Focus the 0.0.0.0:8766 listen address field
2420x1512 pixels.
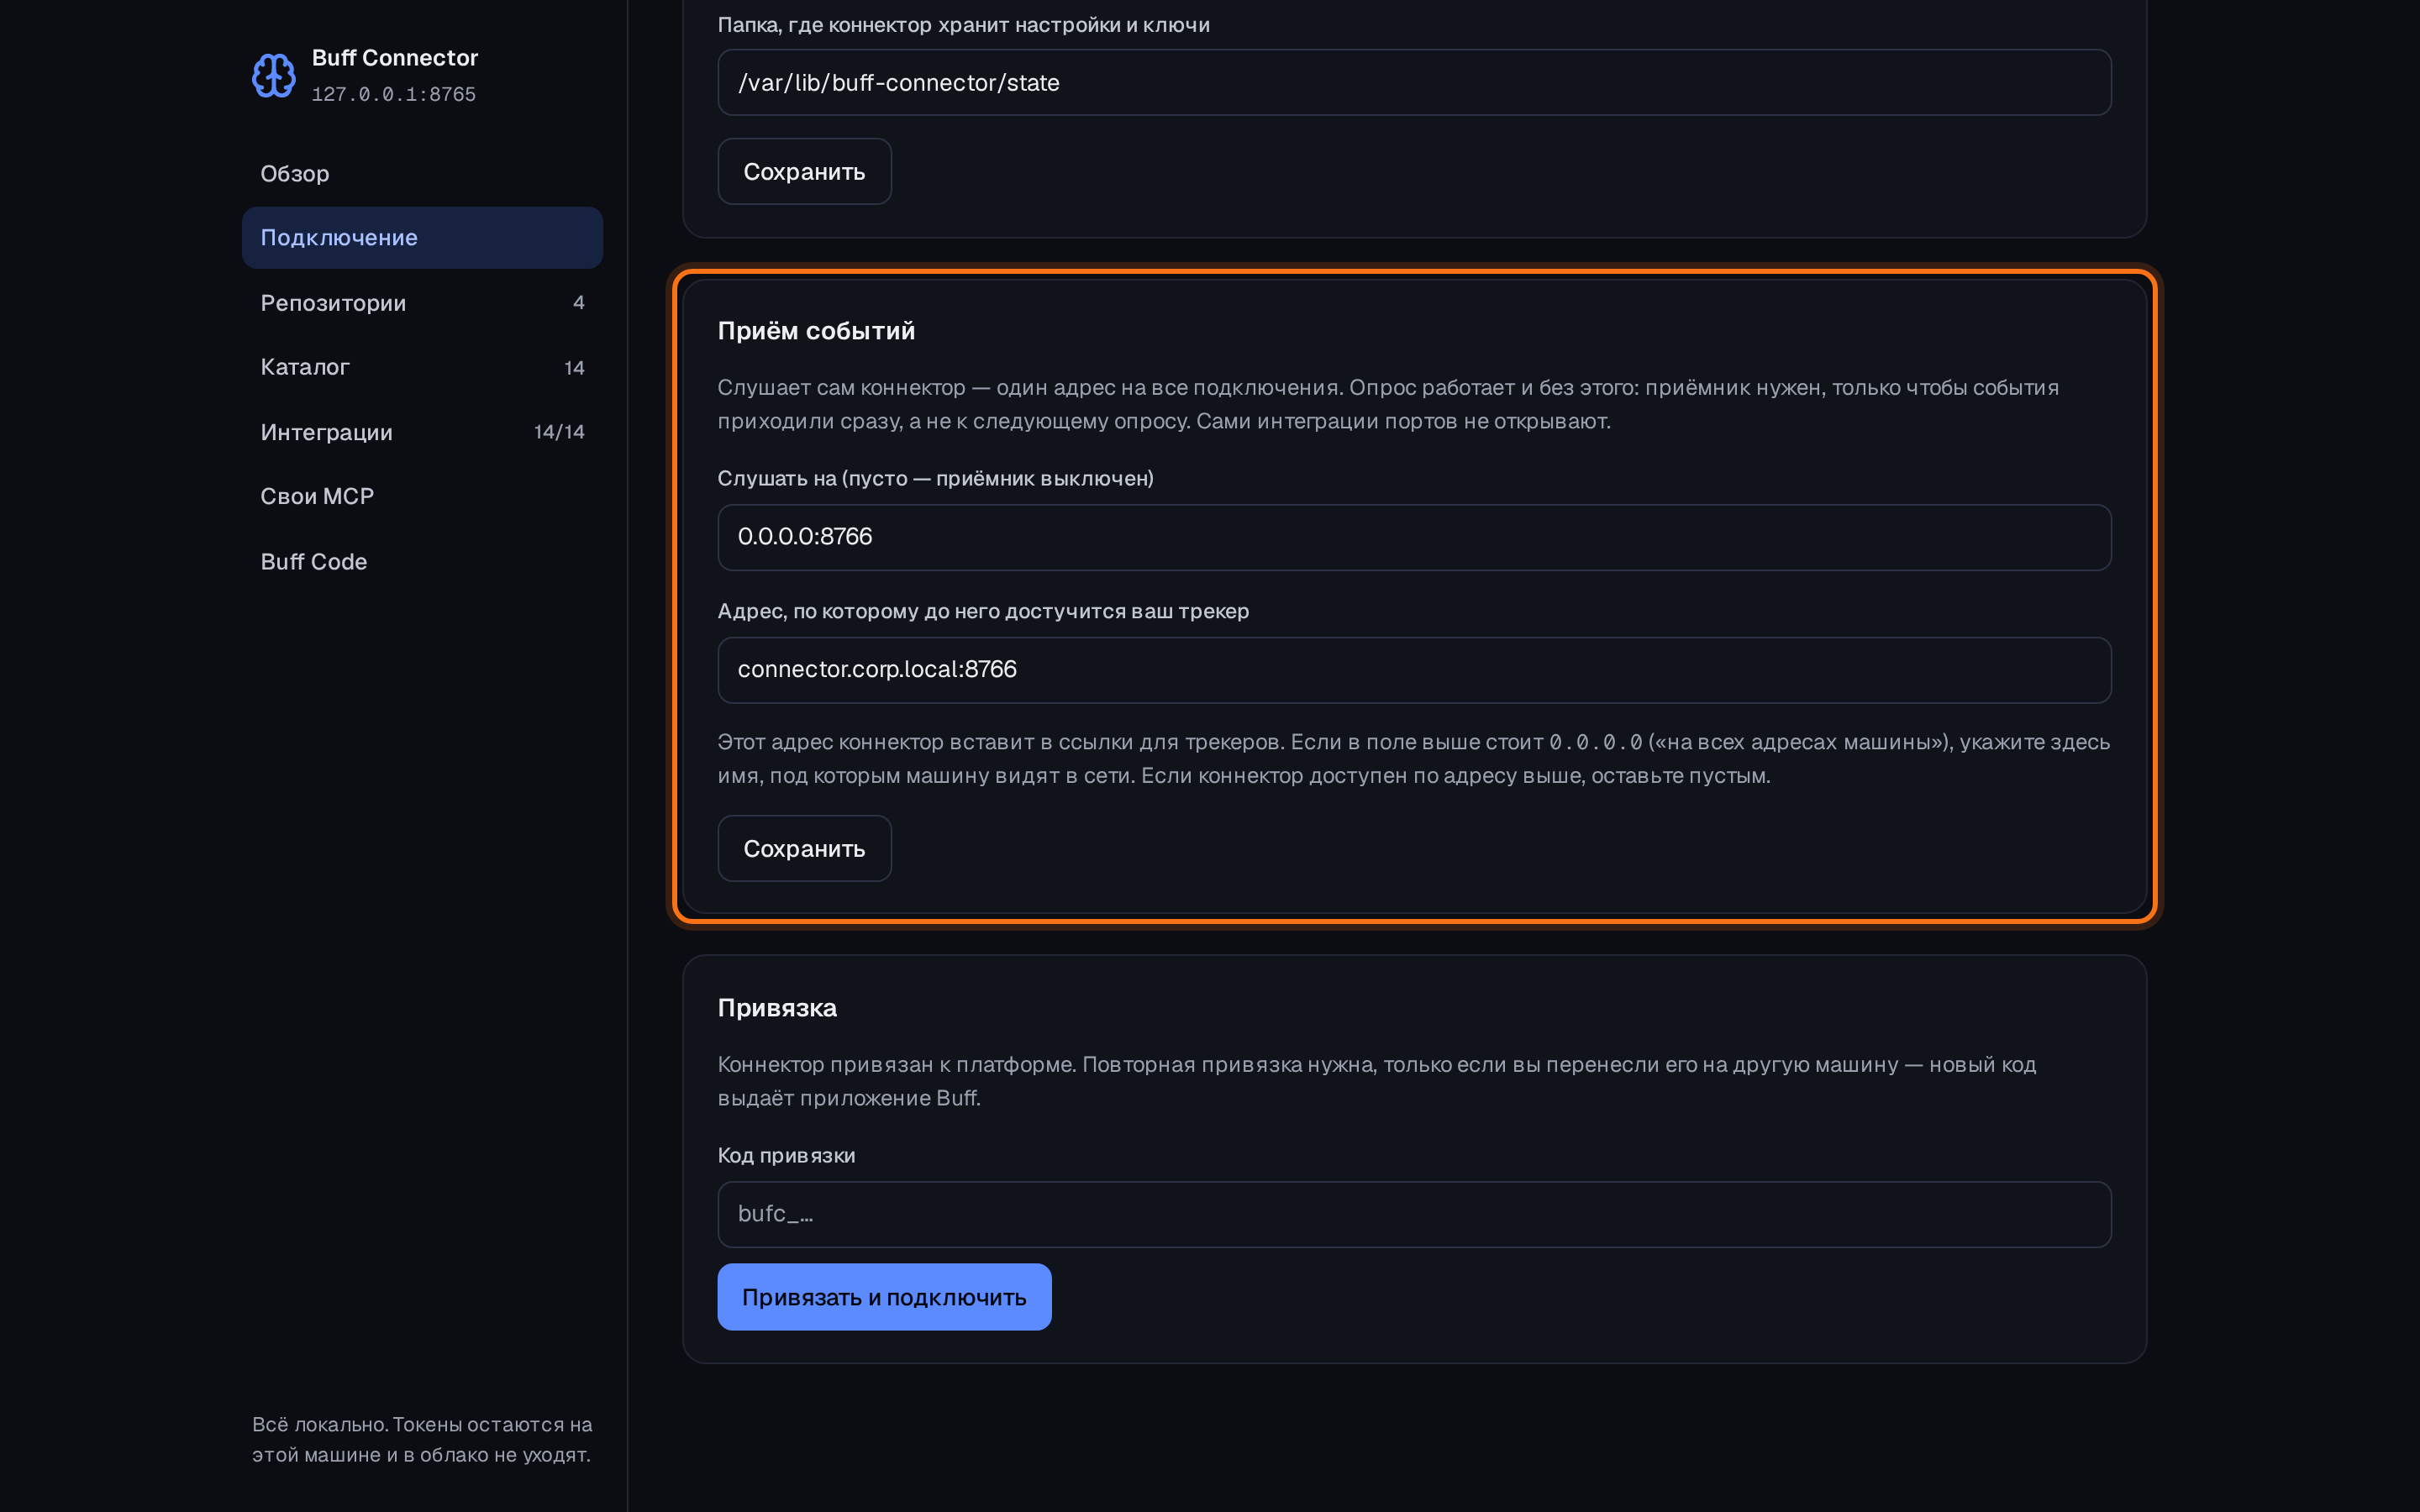(x=1414, y=537)
